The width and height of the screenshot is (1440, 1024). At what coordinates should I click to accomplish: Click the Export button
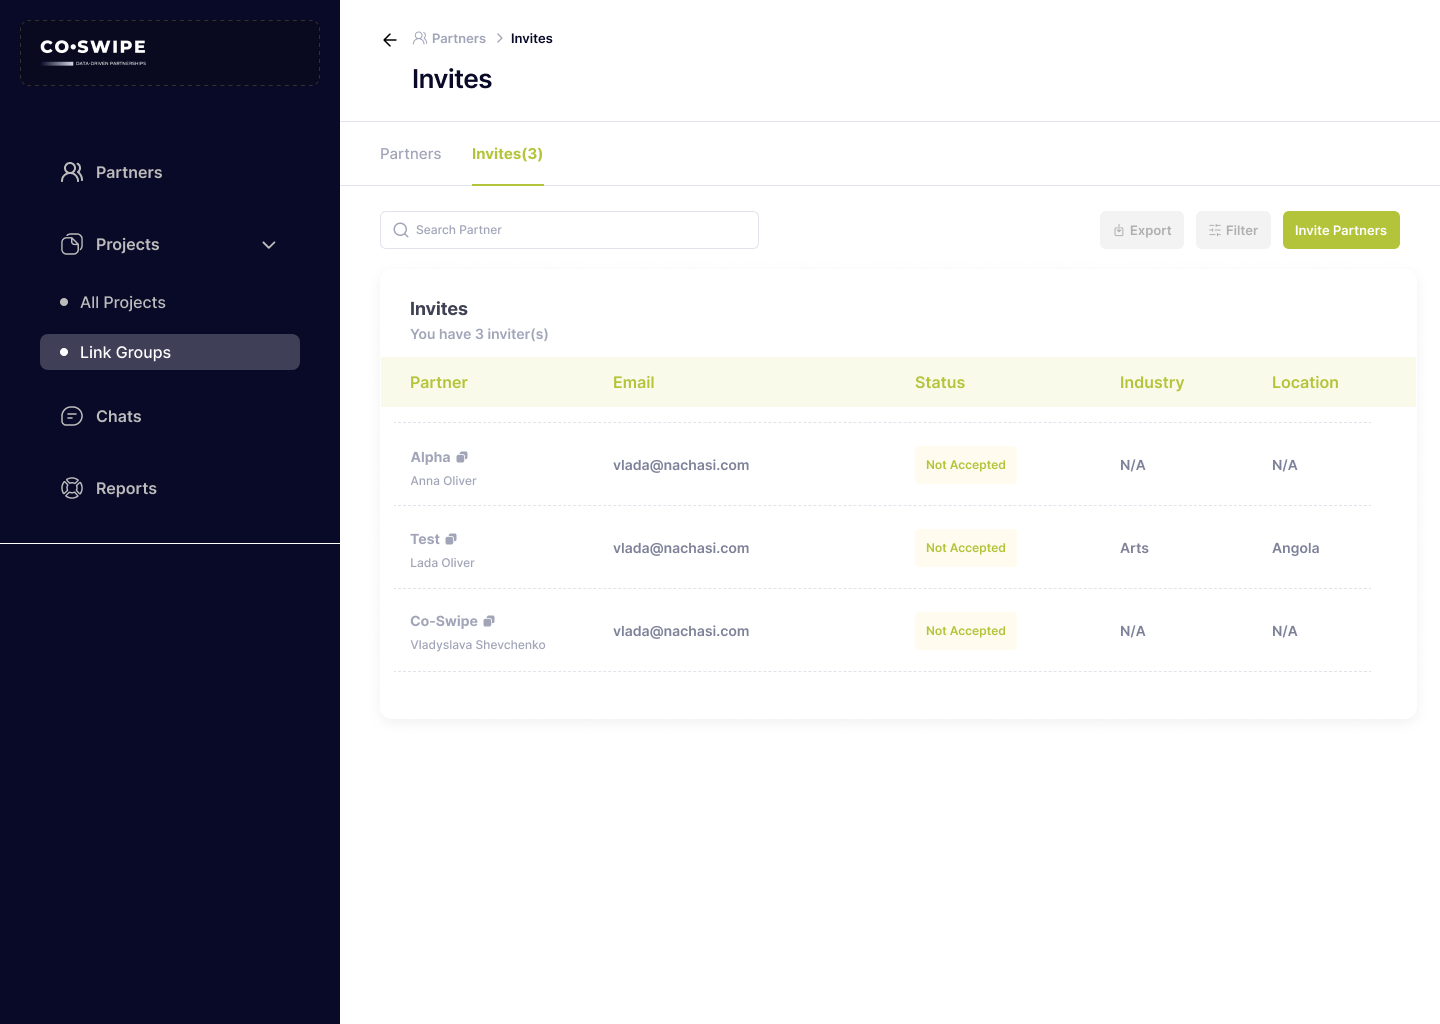pyautogui.click(x=1141, y=230)
